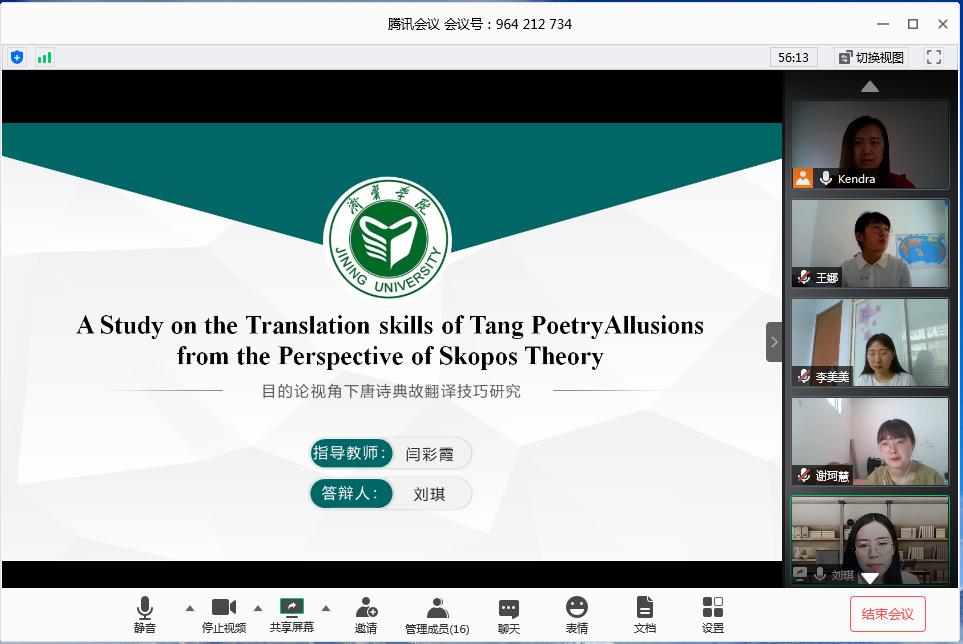Click the switch view button
This screenshot has height=644, width=963.
[871, 57]
